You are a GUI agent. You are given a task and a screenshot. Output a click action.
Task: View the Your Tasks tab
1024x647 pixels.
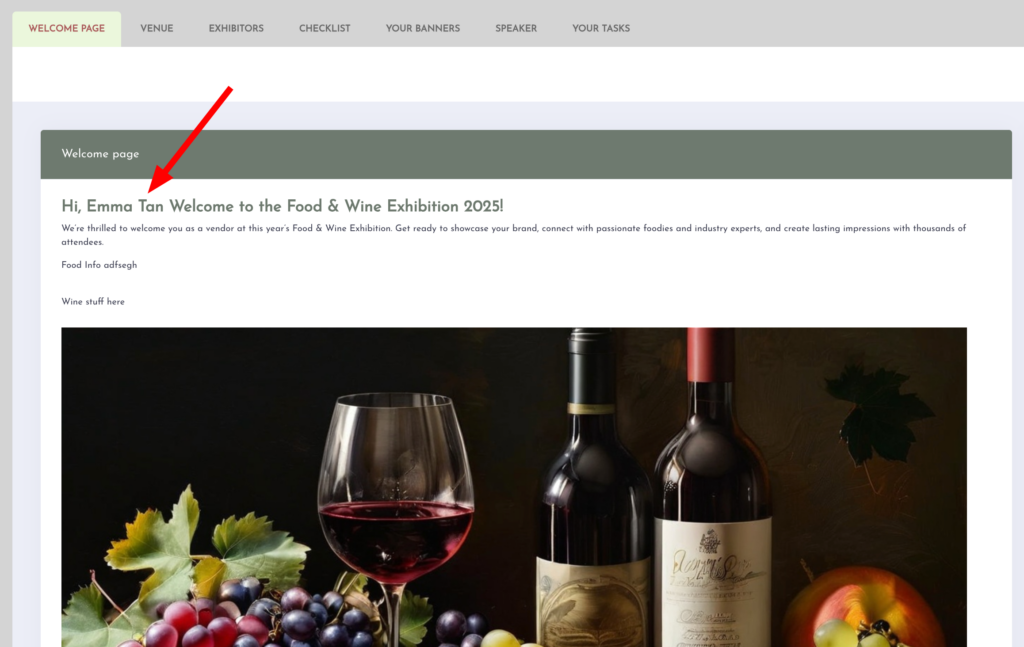(x=601, y=29)
